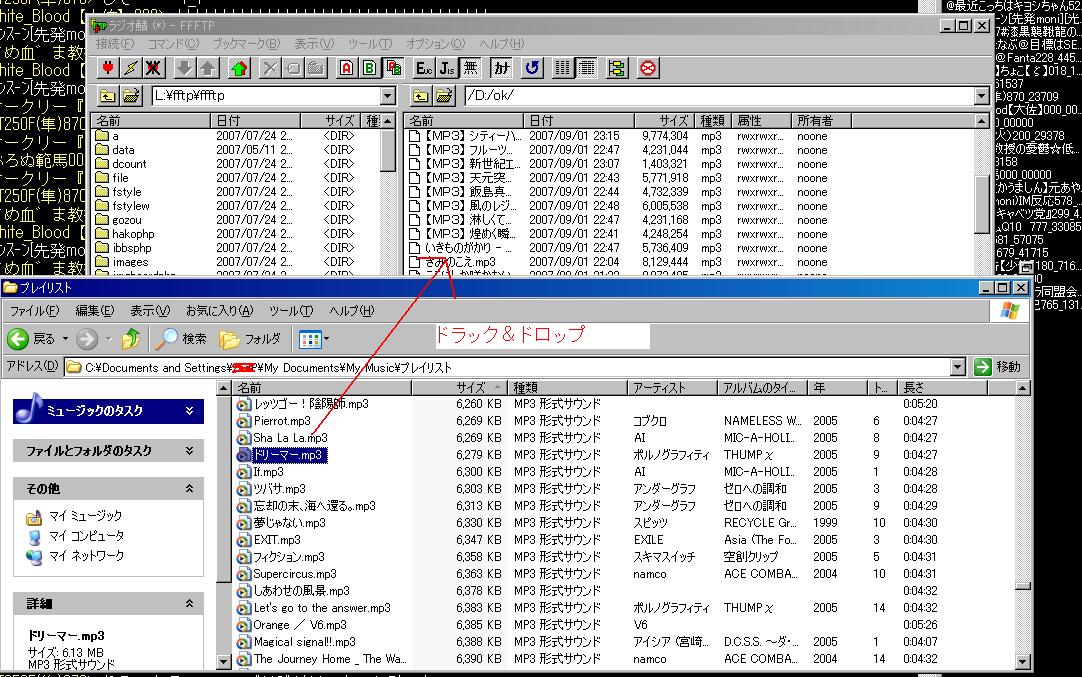This screenshot has width=1082, height=677.
Task: Click the quick connect lightning icon
Action: (x=130, y=68)
